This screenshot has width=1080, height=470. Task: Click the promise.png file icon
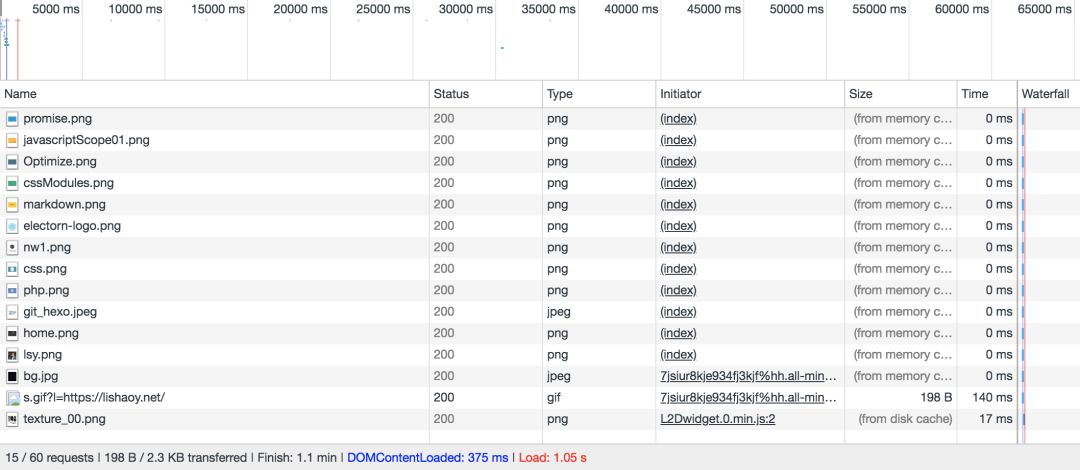(x=12, y=119)
